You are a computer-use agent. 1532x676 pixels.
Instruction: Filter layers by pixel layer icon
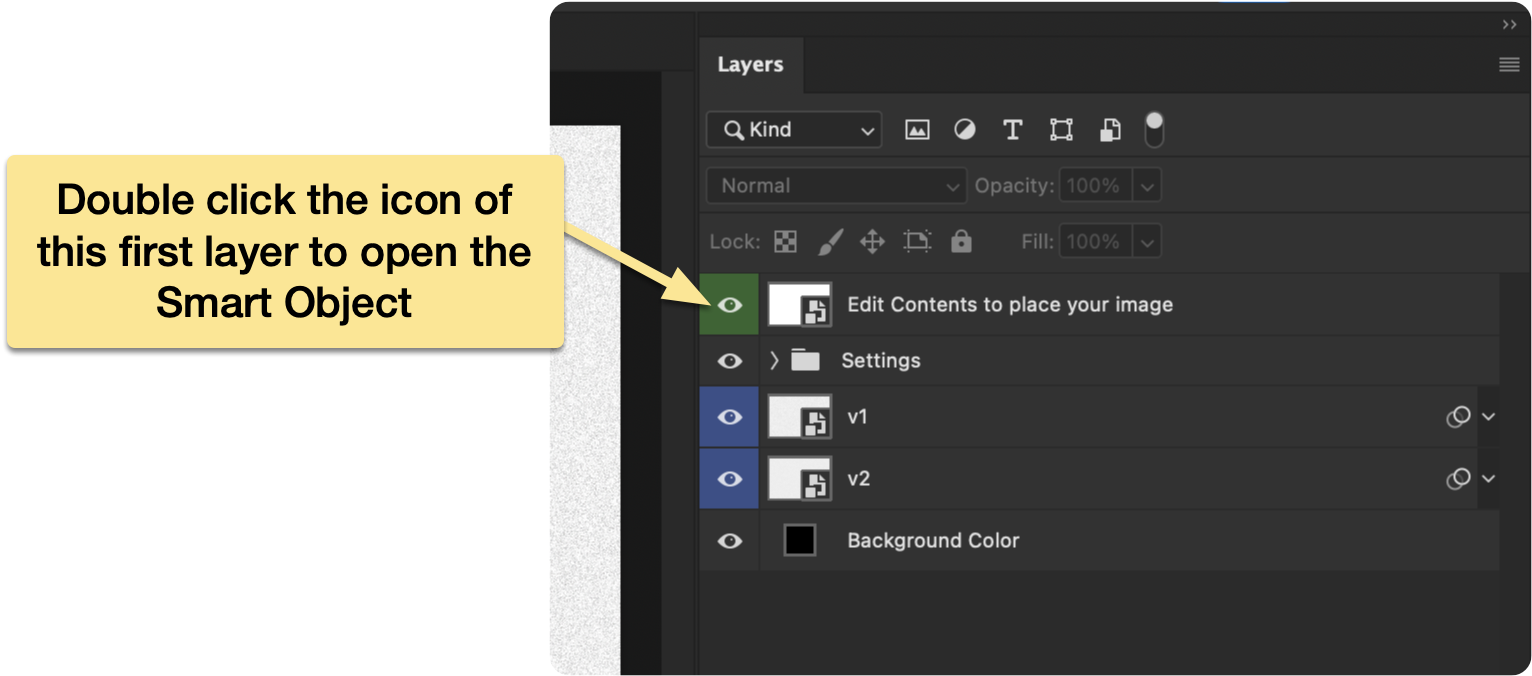[917, 130]
